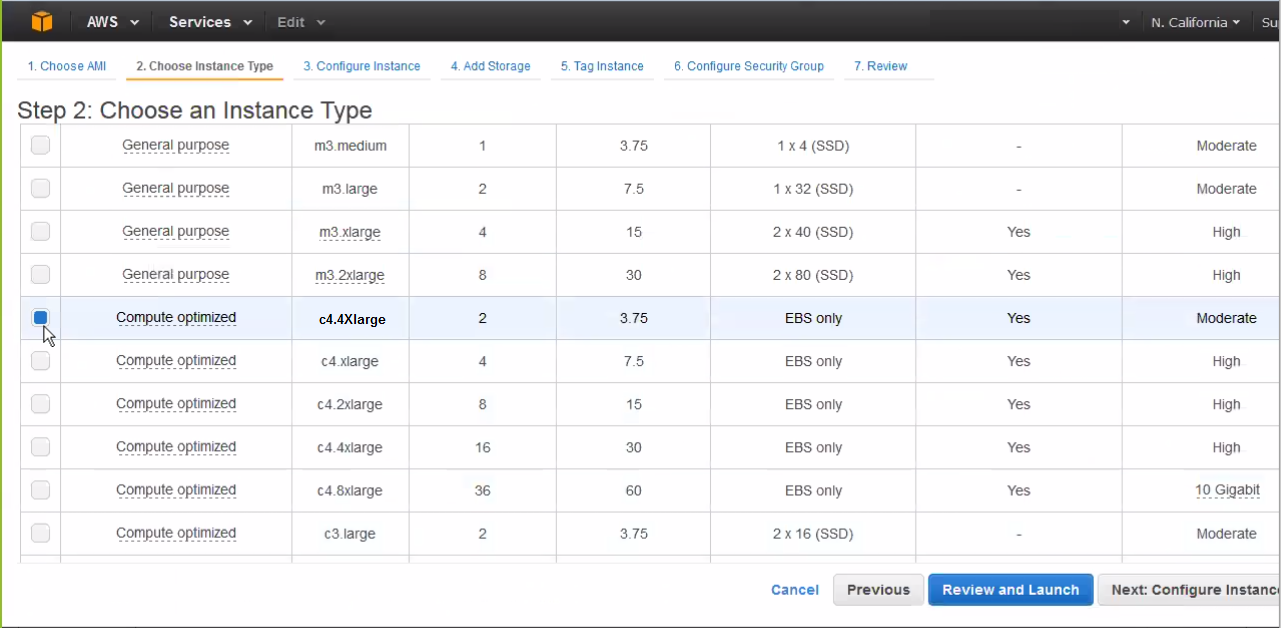The width and height of the screenshot is (1281, 628).
Task: Tick the c3.large instance checkbox
Action: click(x=40, y=533)
